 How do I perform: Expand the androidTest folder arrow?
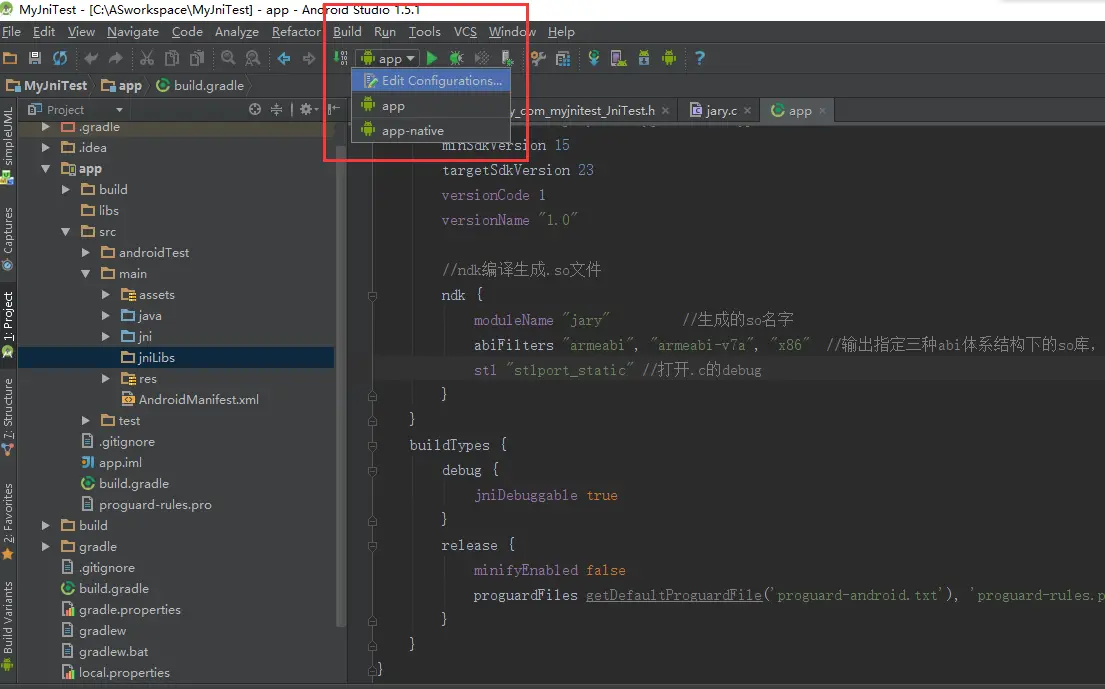point(85,252)
